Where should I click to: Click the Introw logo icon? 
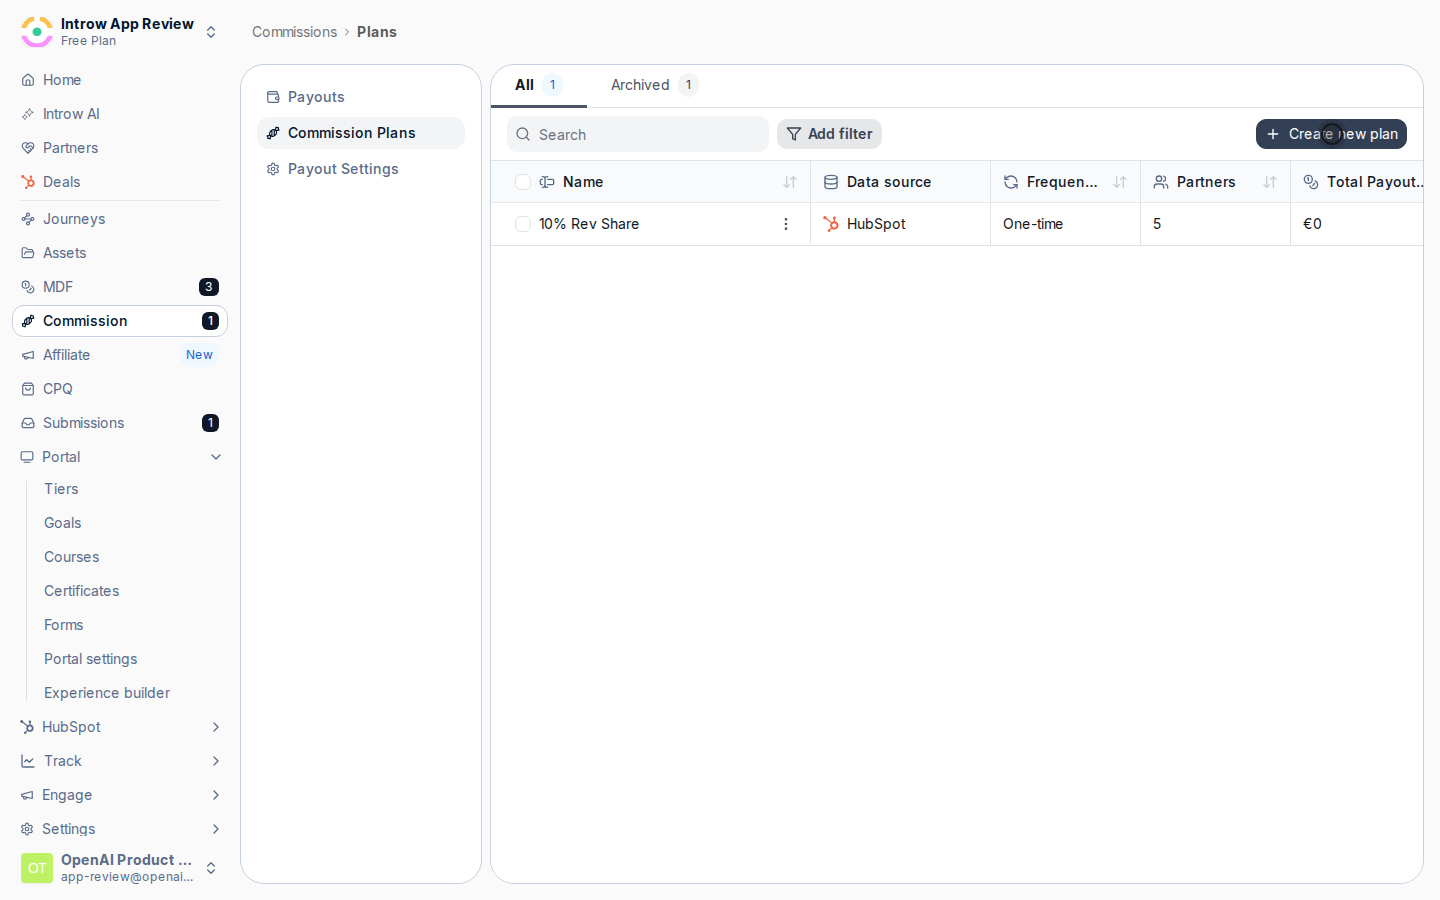[37, 32]
